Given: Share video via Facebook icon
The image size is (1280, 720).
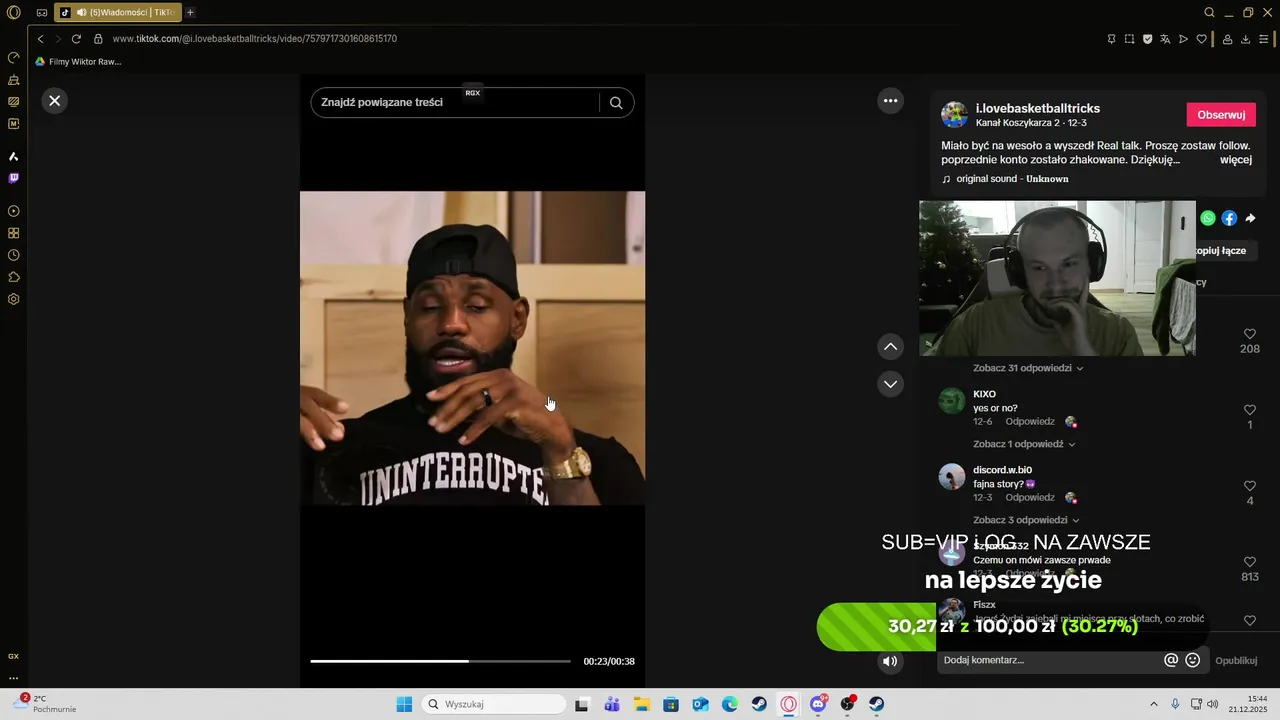Looking at the screenshot, I should click(x=1229, y=218).
